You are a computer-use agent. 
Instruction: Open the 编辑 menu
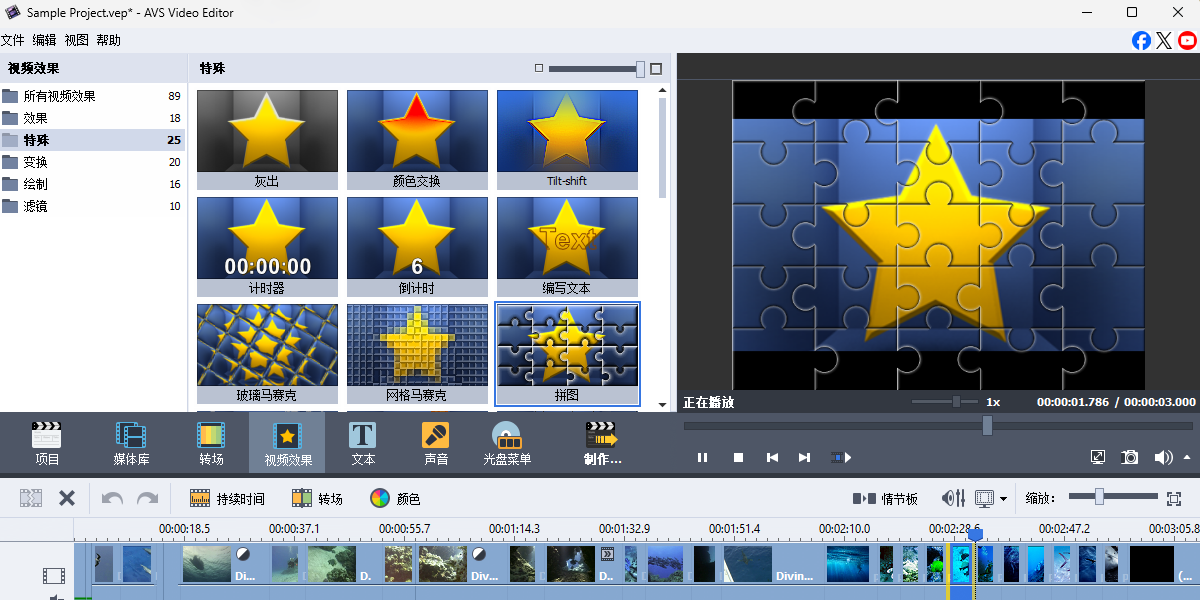(x=44, y=40)
